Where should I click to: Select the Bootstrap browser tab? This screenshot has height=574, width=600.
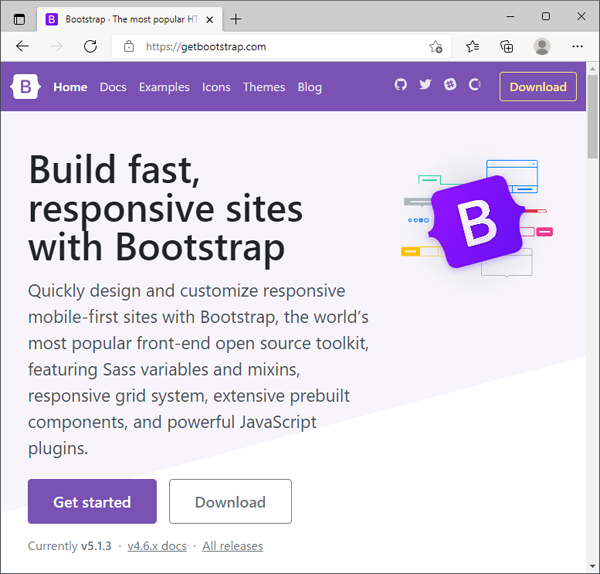[129, 19]
